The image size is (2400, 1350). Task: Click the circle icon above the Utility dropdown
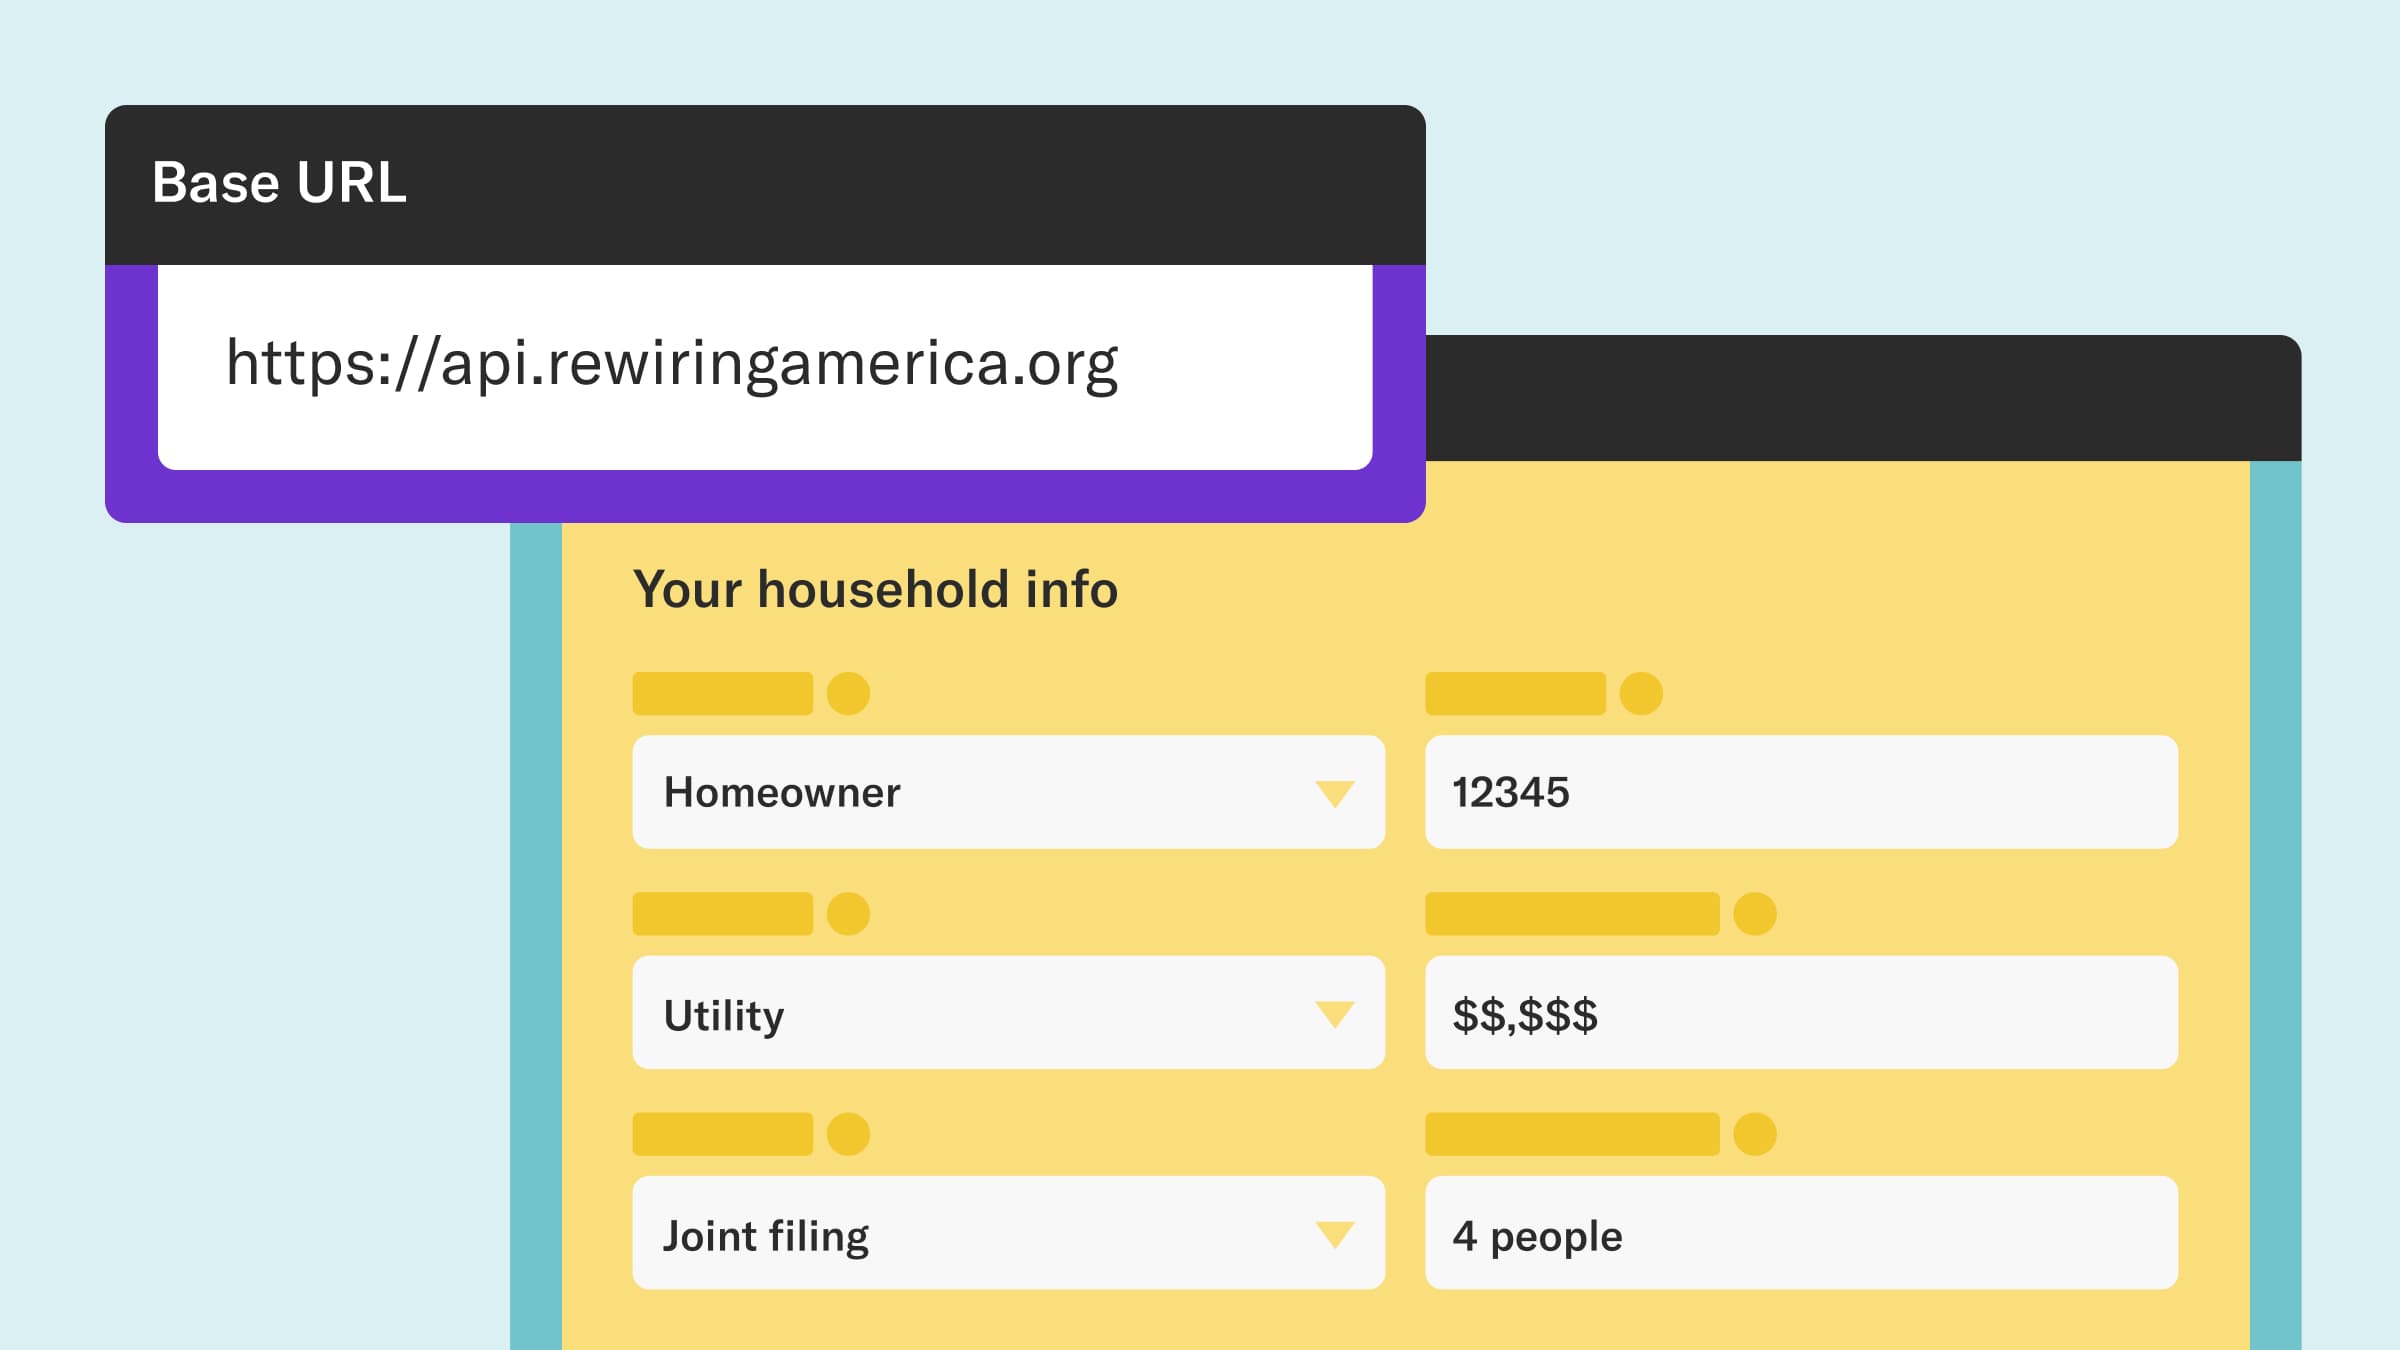pos(848,914)
